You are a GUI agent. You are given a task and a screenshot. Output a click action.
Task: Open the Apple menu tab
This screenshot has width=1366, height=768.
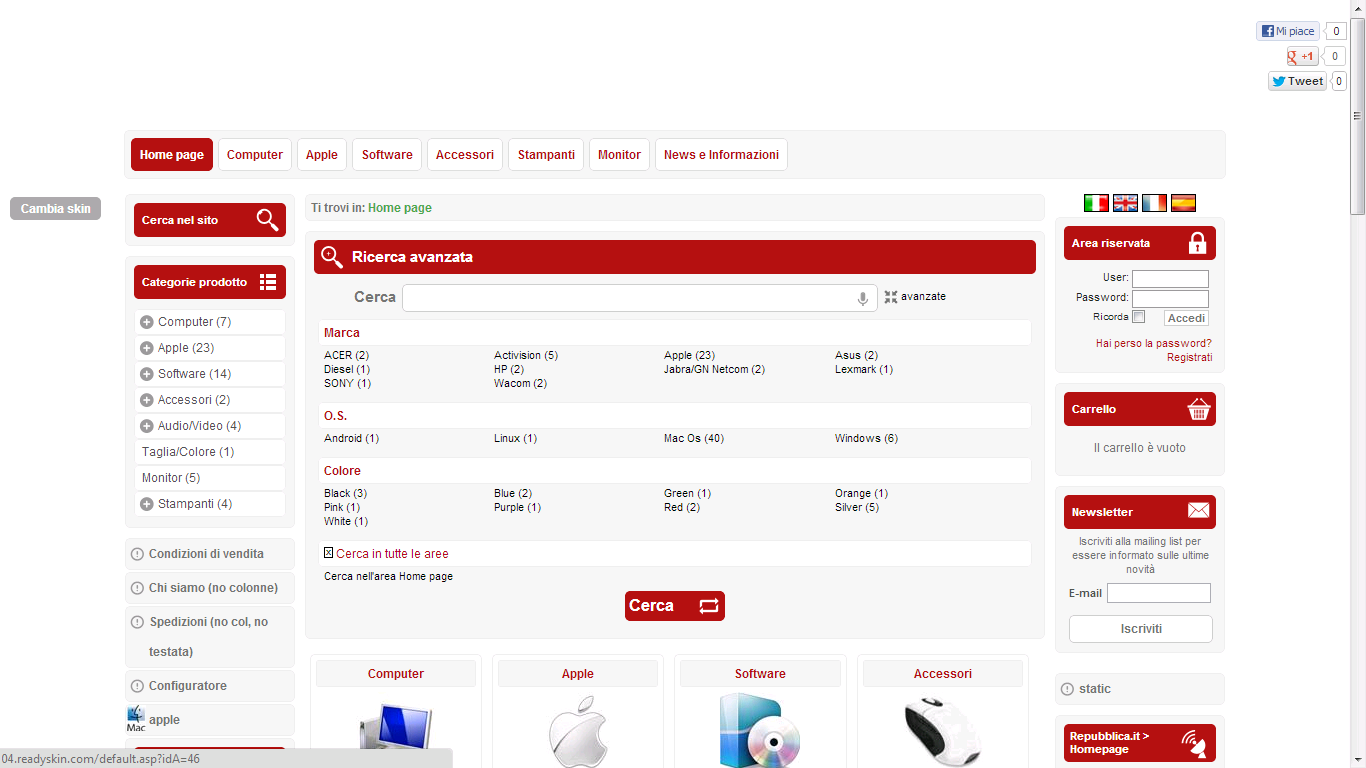point(322,155)
